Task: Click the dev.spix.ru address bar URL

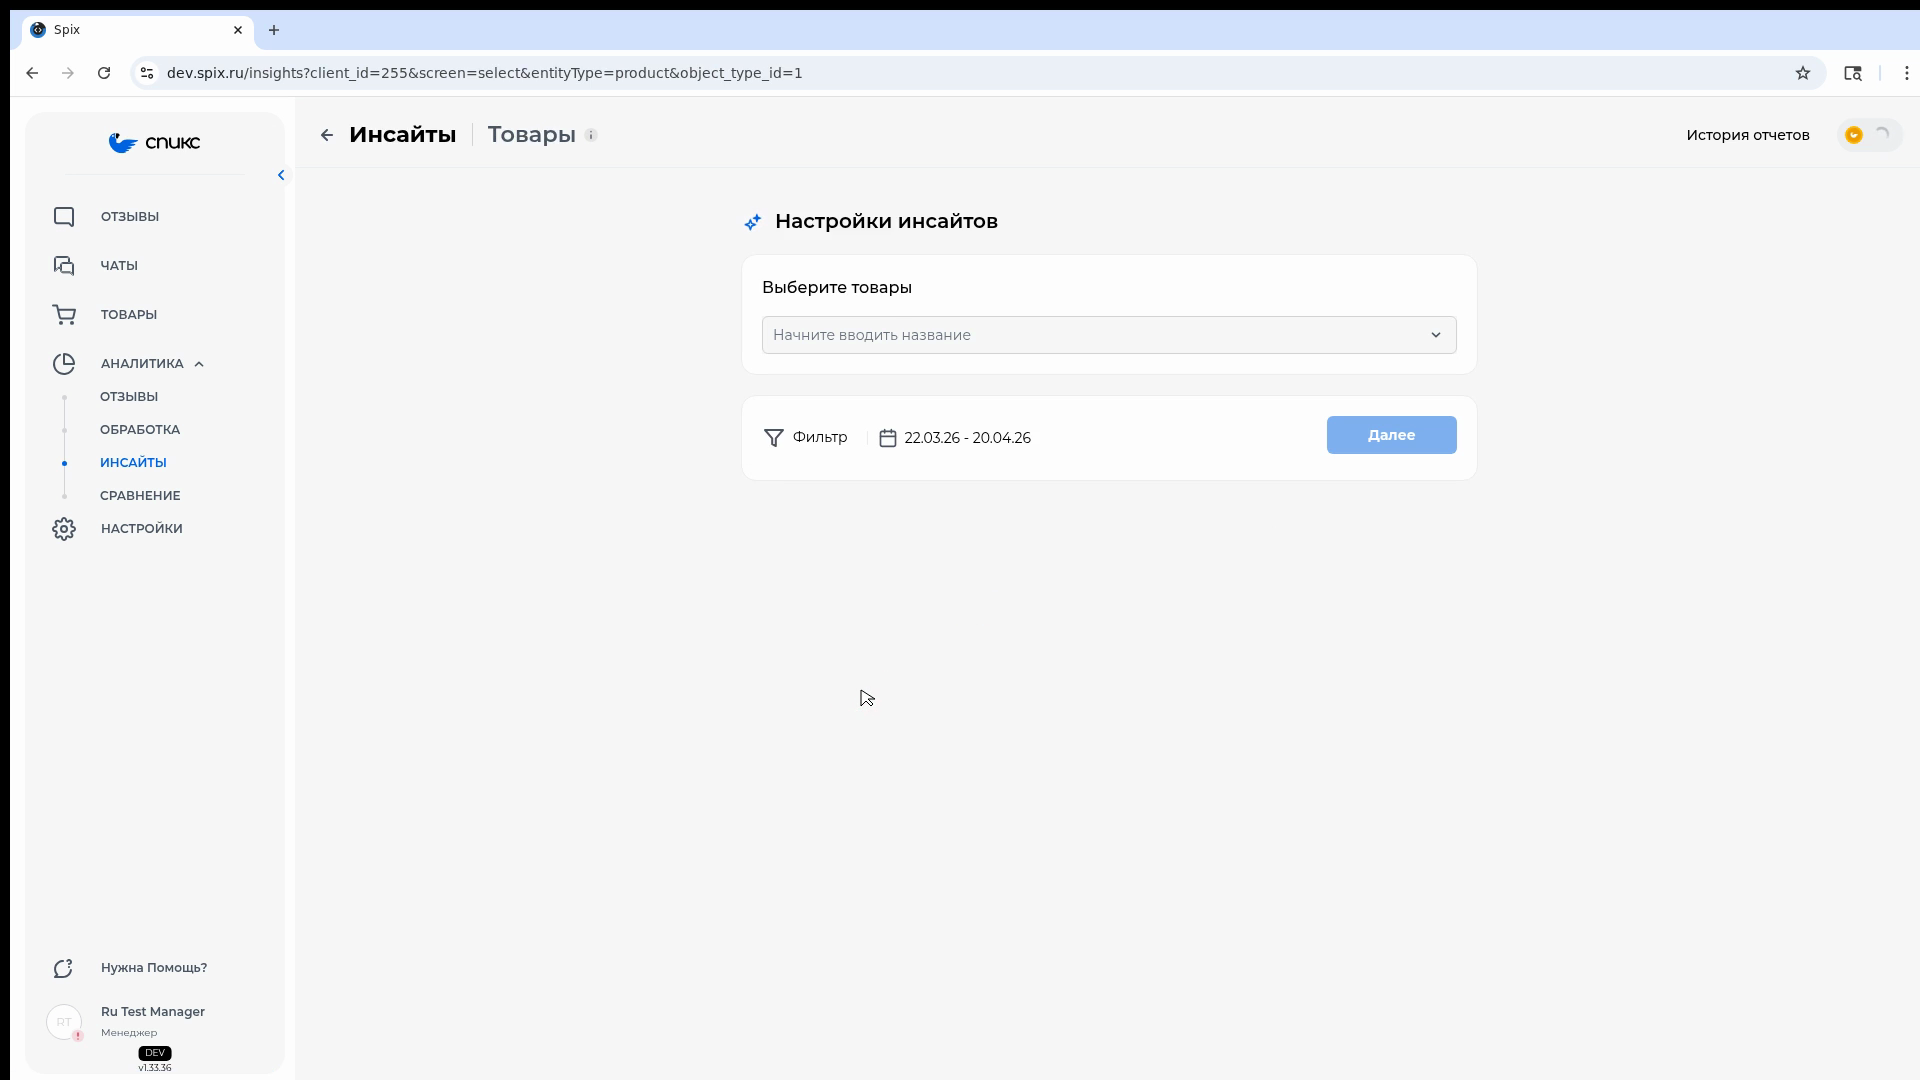Action: coord(485,73)
